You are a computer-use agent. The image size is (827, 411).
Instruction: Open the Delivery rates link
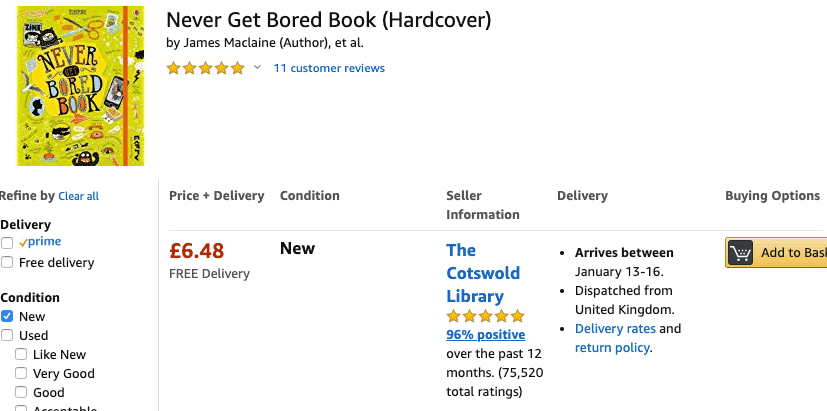click(616, 329)
